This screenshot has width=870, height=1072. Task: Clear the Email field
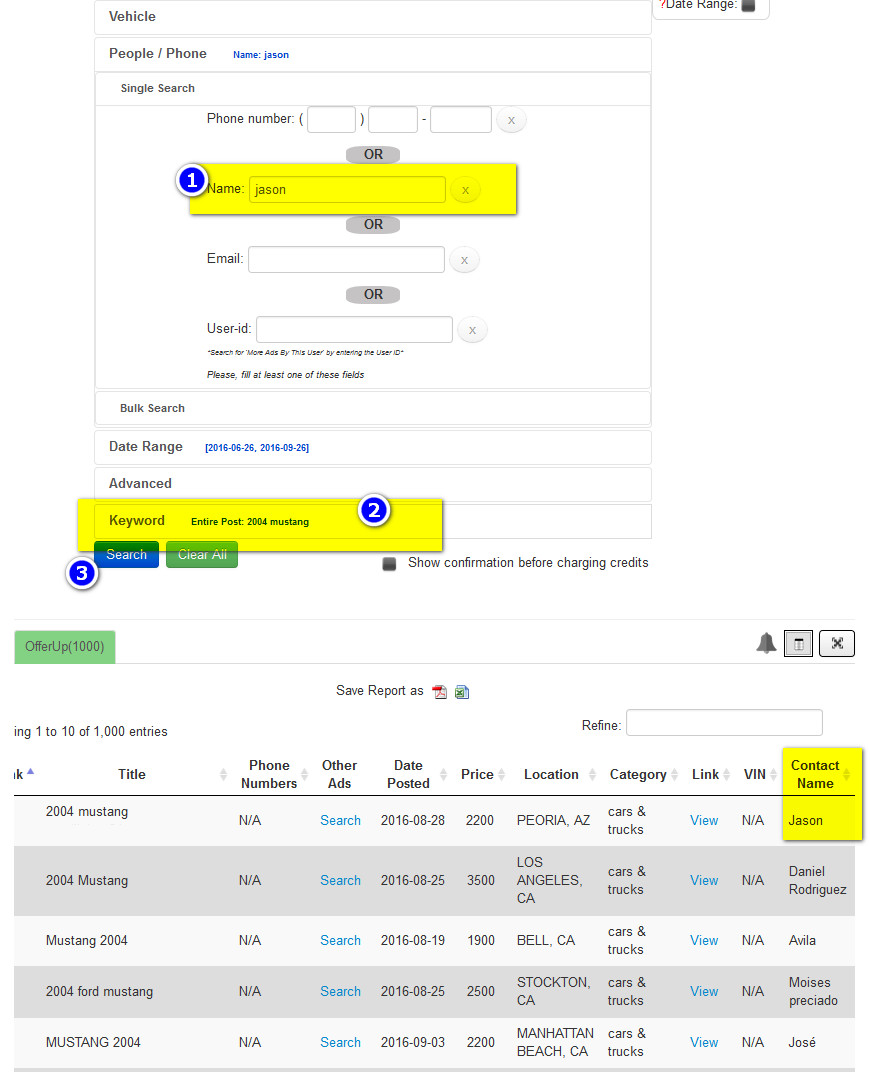(465, 260)
